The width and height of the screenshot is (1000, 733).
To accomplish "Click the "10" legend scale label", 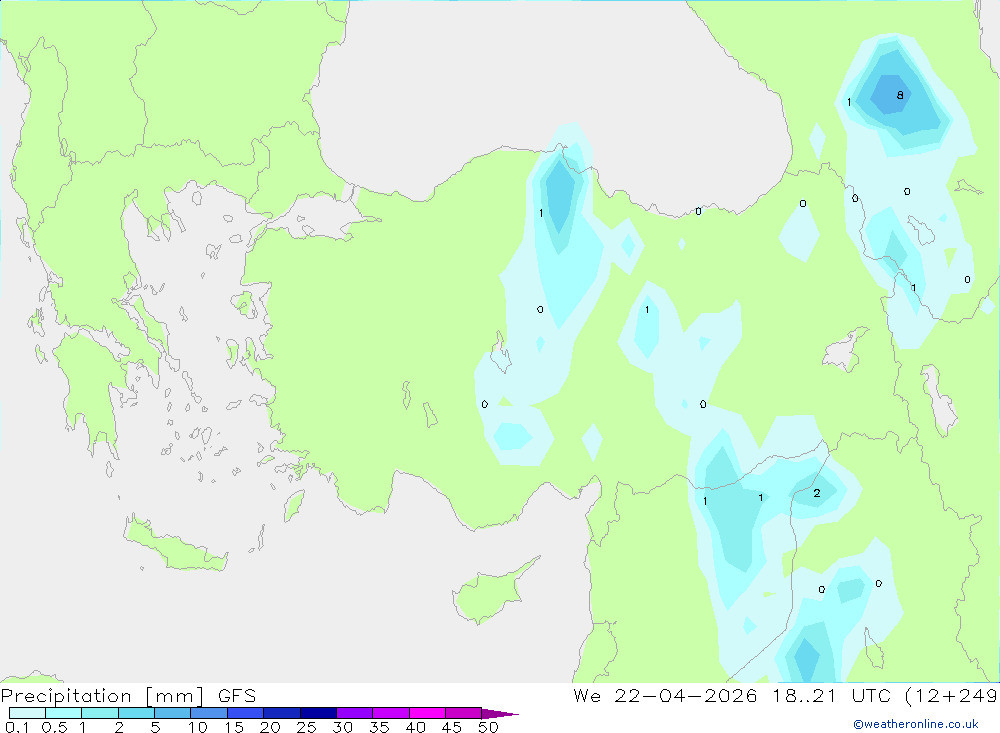I will coord(198,727).
